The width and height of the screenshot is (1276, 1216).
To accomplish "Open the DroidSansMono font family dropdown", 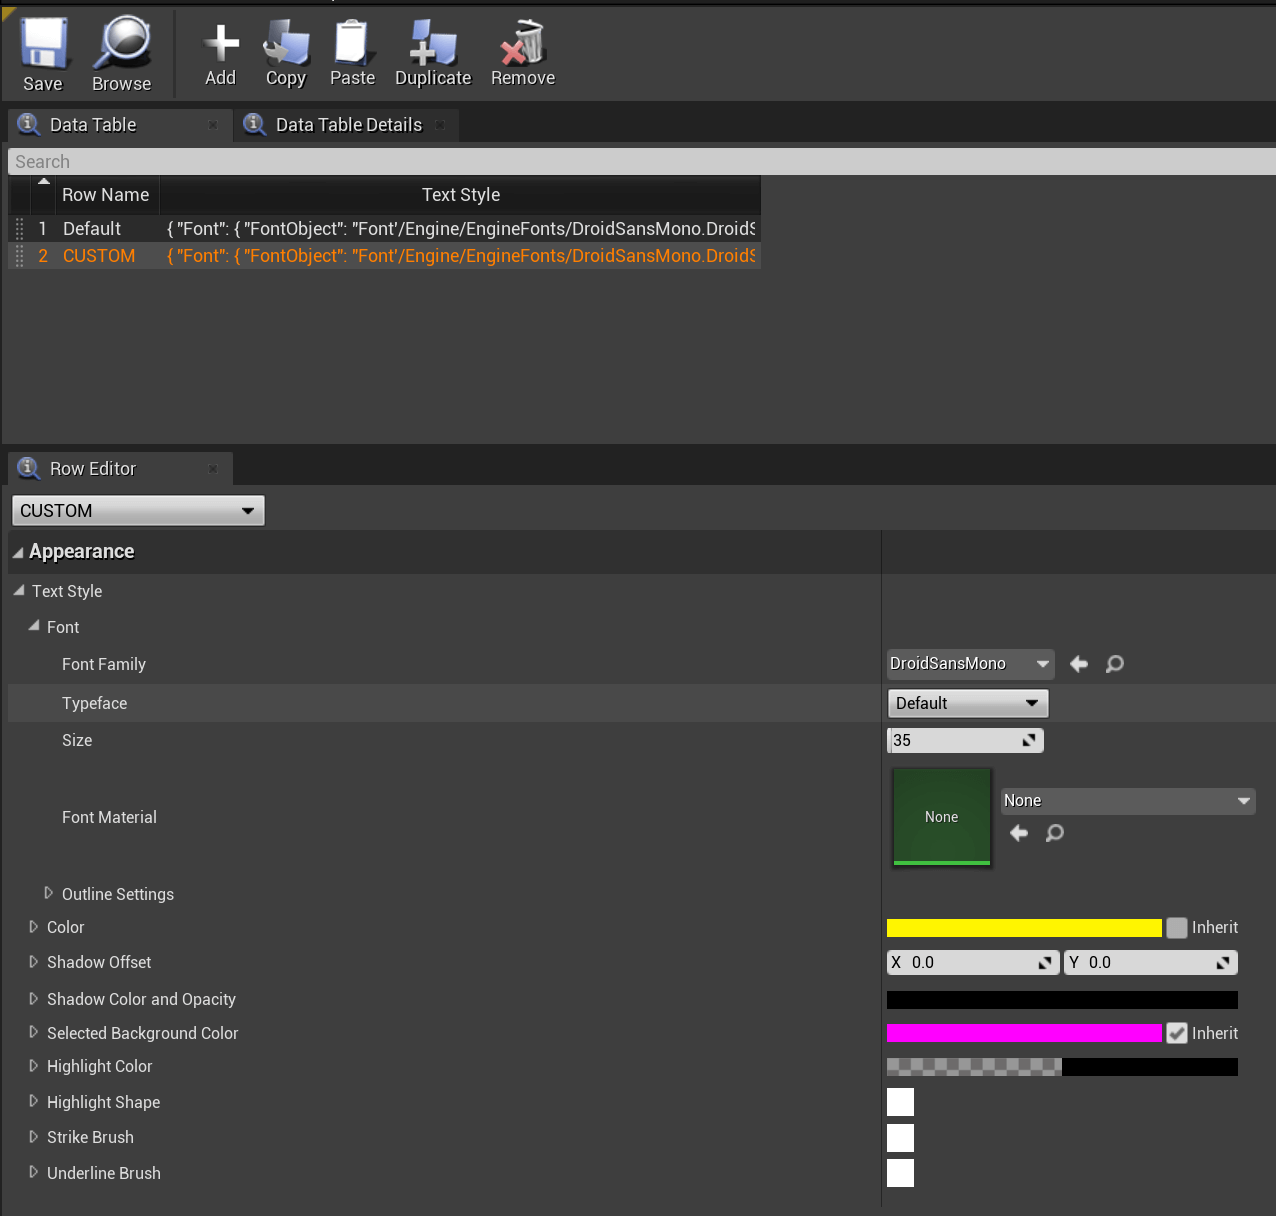I will (970, 664).
